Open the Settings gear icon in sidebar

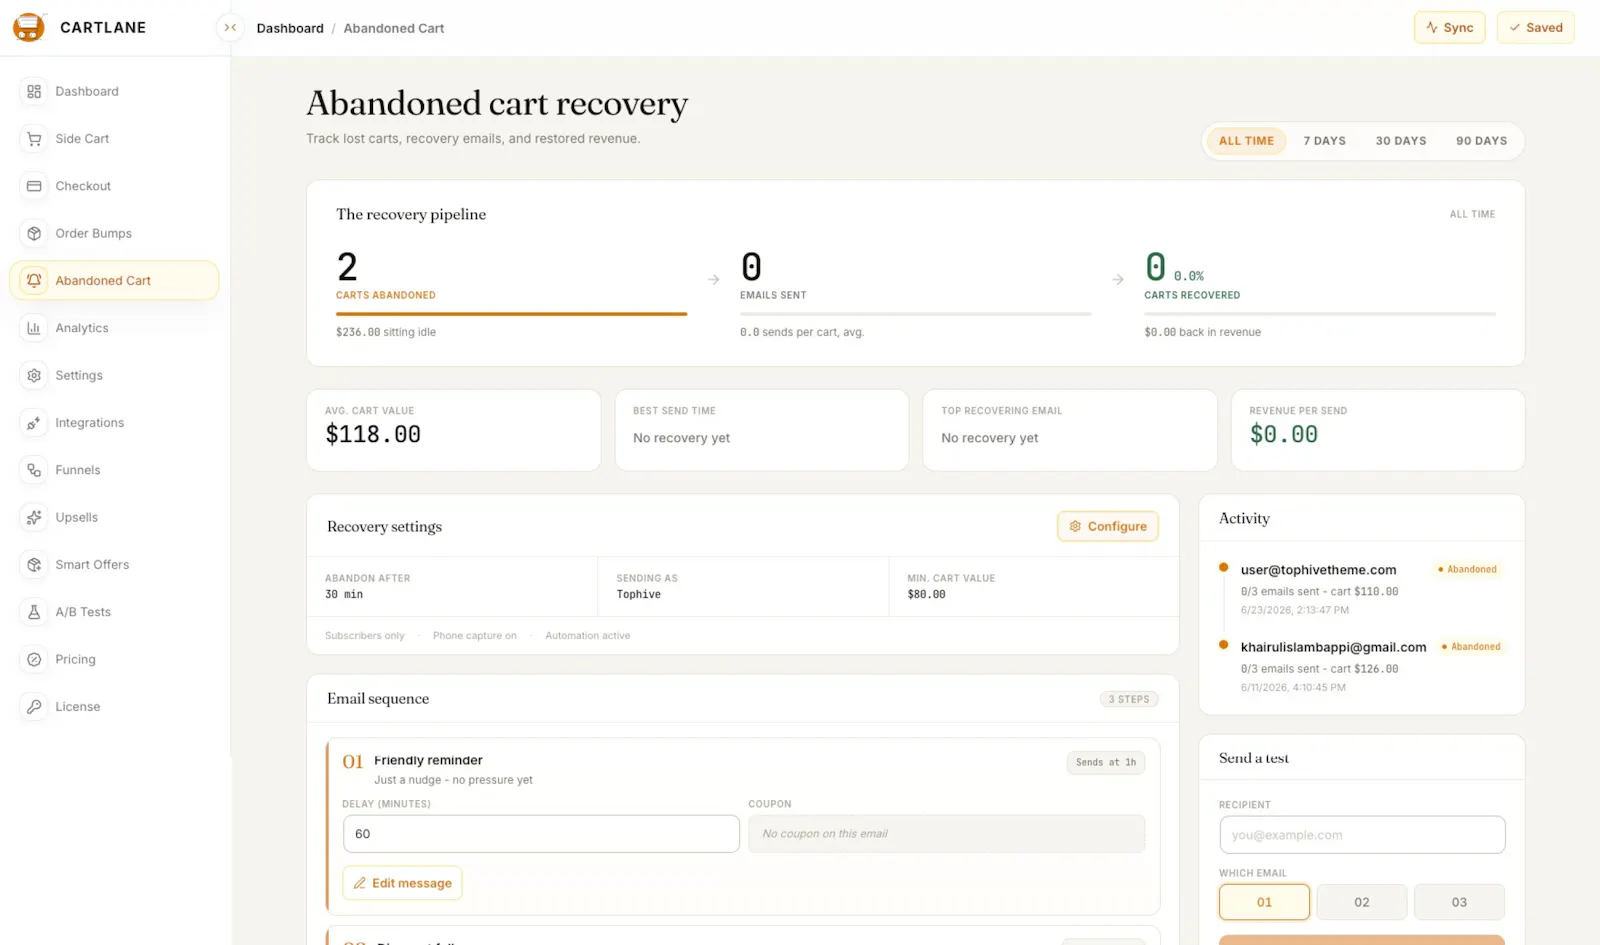pos(34,375)
